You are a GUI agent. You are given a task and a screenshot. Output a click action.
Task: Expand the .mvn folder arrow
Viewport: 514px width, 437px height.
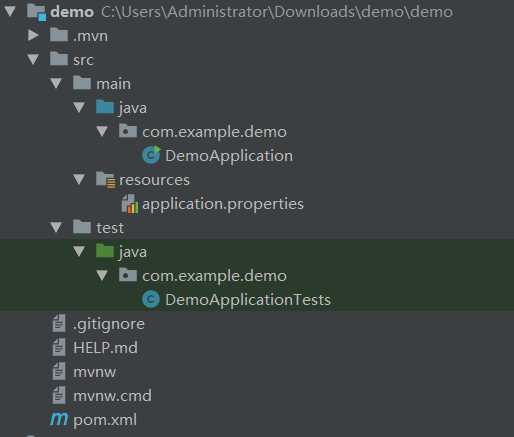click(33, 35)
